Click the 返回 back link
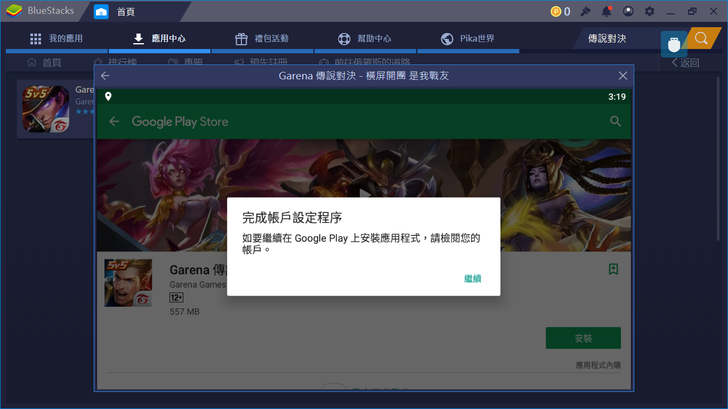 (685, 63)
